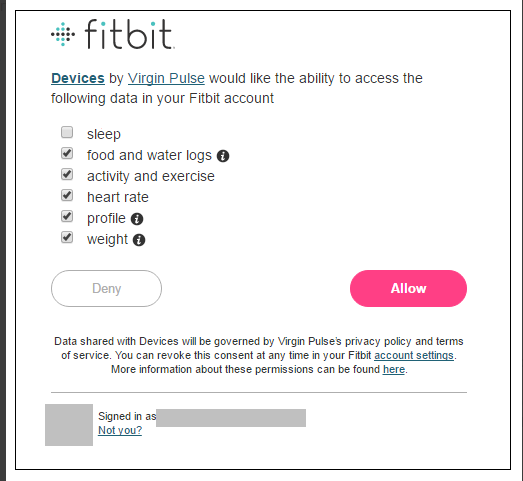Click the 'Not you?' link

coord(120,430)
